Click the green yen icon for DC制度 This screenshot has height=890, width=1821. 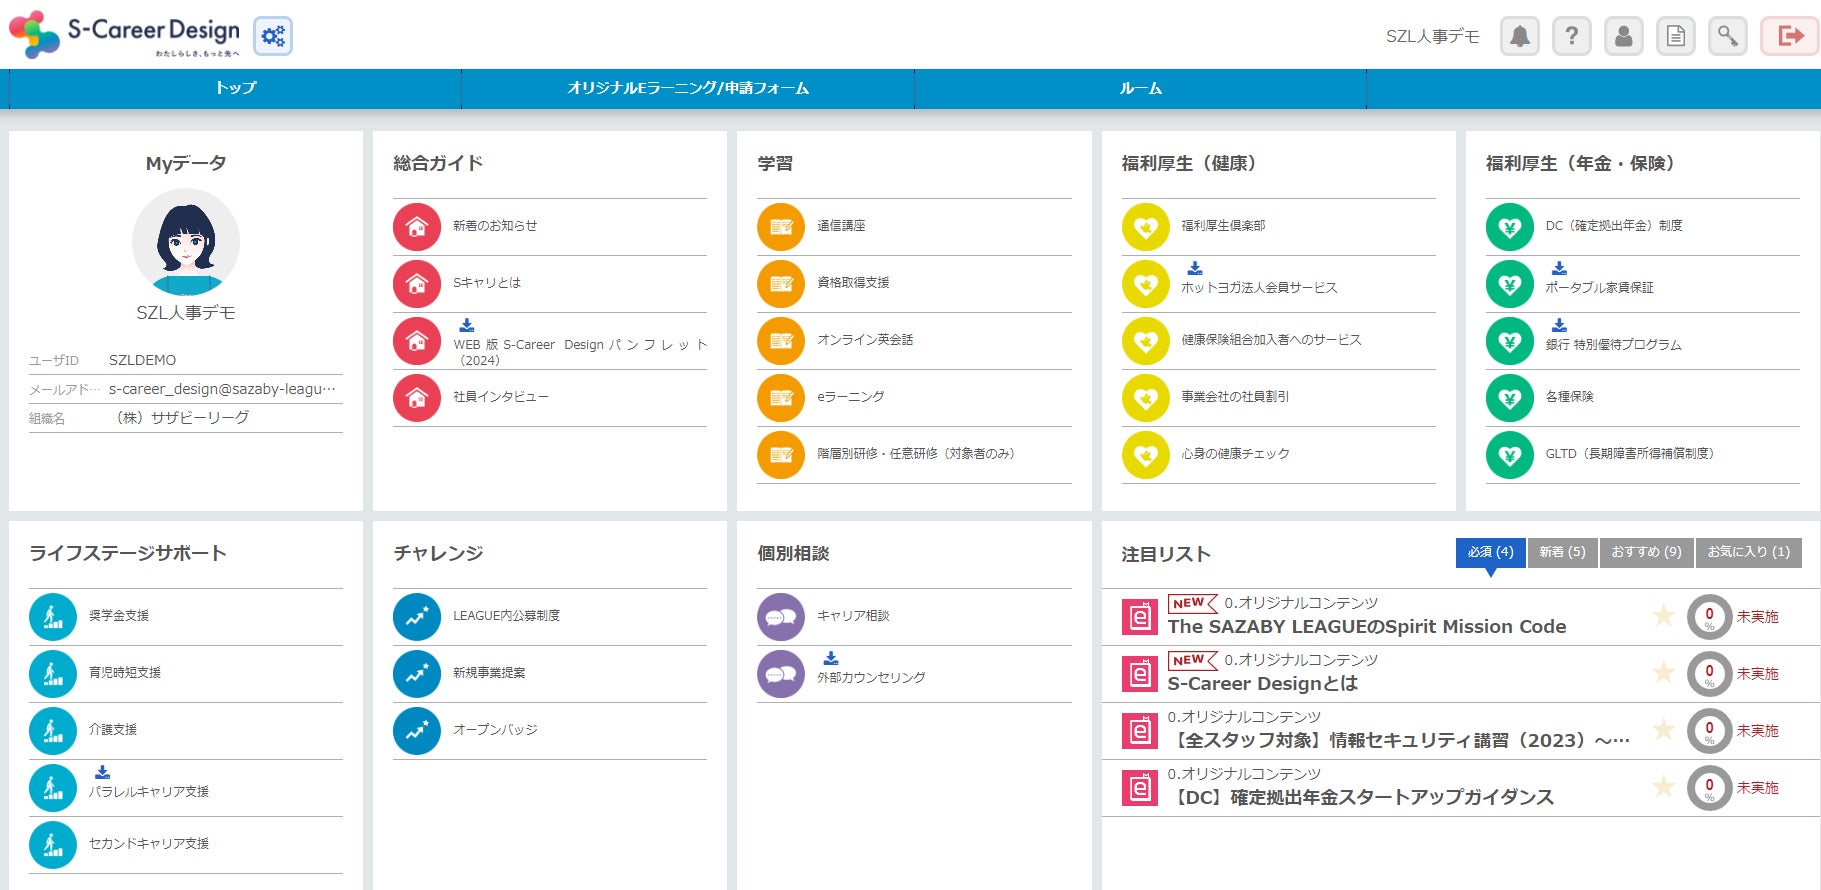[1510, 227]
